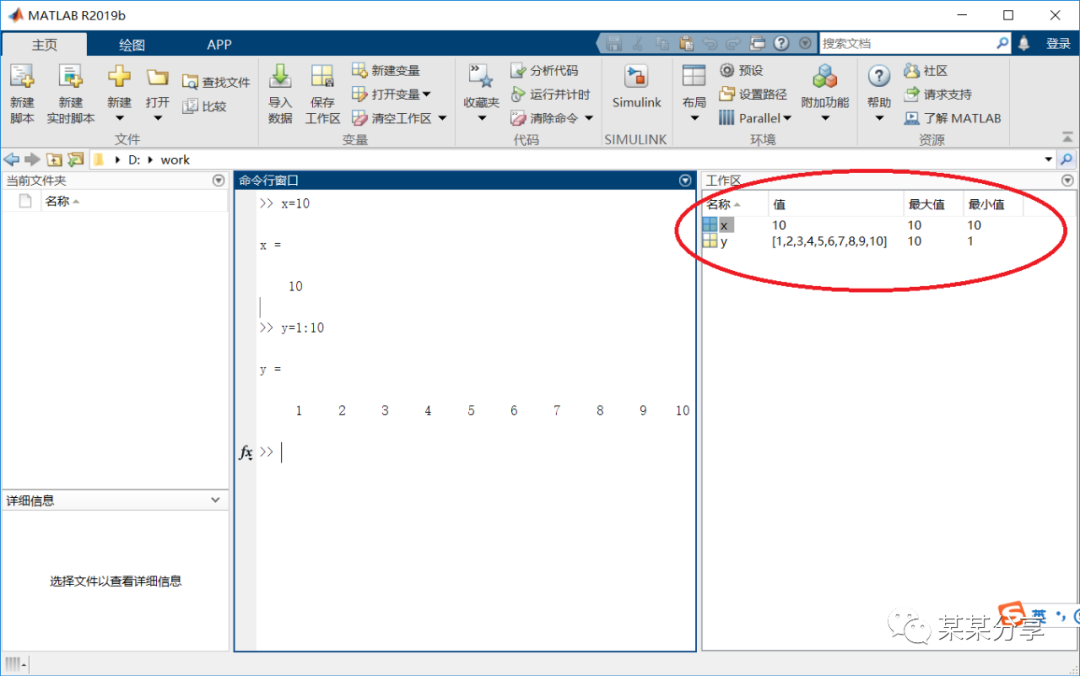Open the Layout (布局) dropdown
This screenshot has height=676, width=1080.
coord(694,119)
